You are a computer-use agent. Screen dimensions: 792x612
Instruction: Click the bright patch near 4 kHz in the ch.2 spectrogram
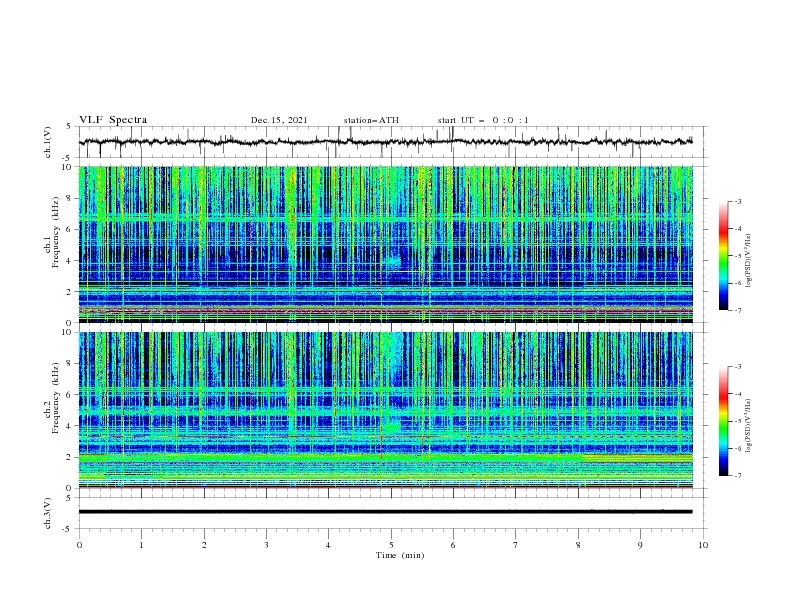tap(392, 427)
